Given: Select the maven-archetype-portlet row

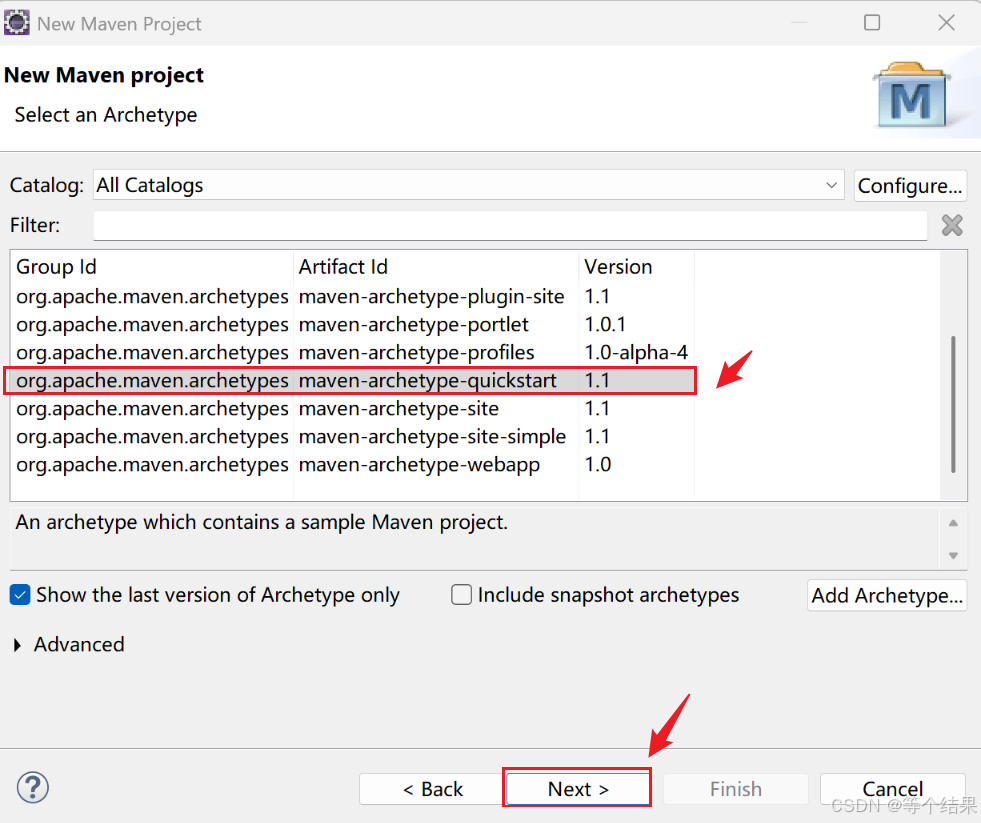Looking at the screenshot, I should pos(352,324).
